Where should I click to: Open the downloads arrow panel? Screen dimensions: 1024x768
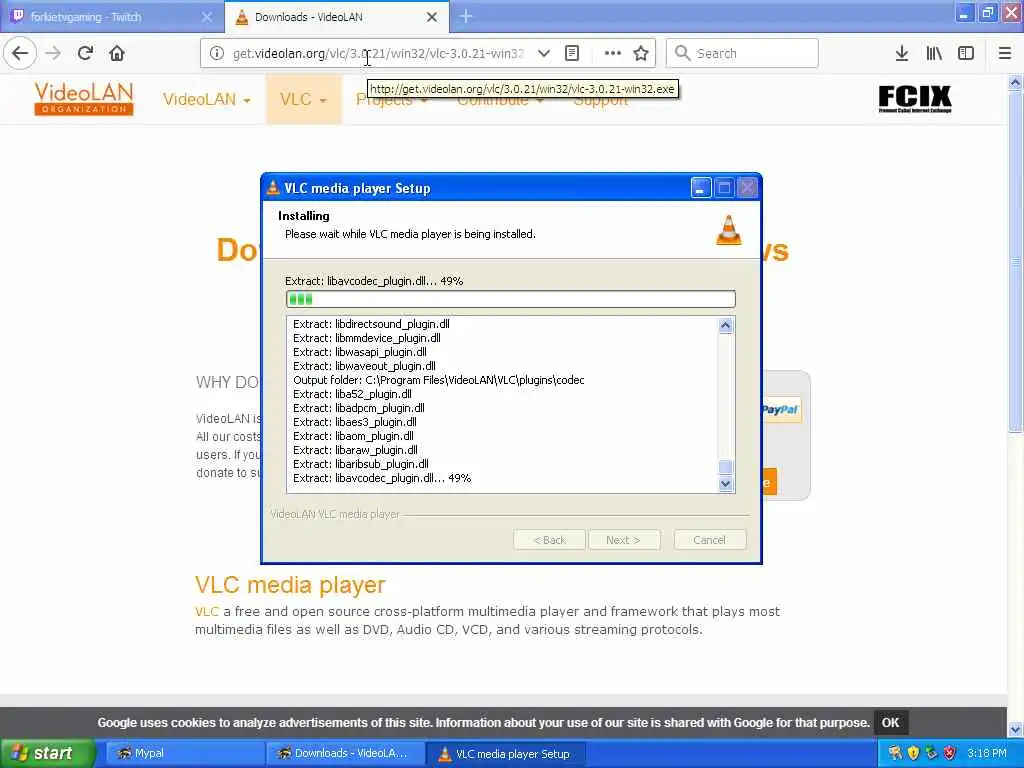click(902, 53)
